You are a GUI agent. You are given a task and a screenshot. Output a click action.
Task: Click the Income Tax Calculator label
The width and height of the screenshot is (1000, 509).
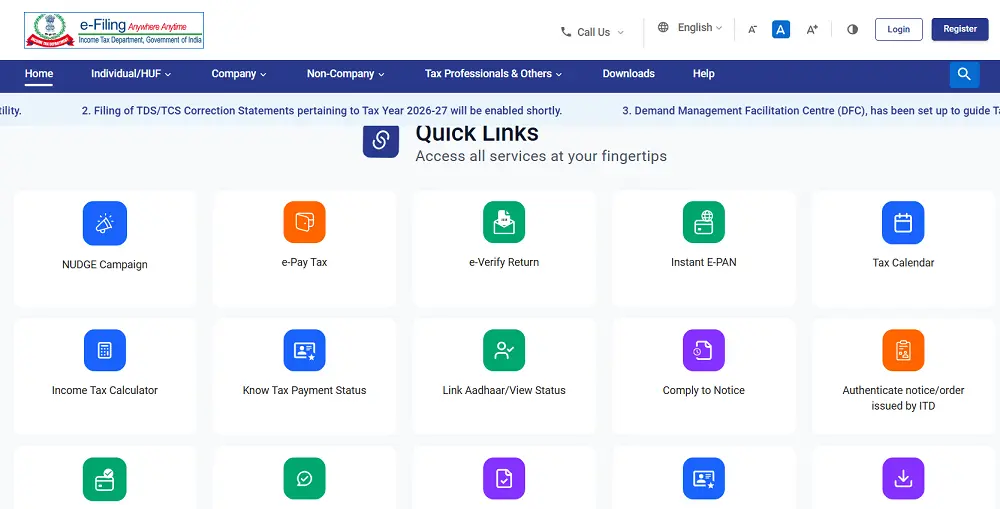[105, 390]
